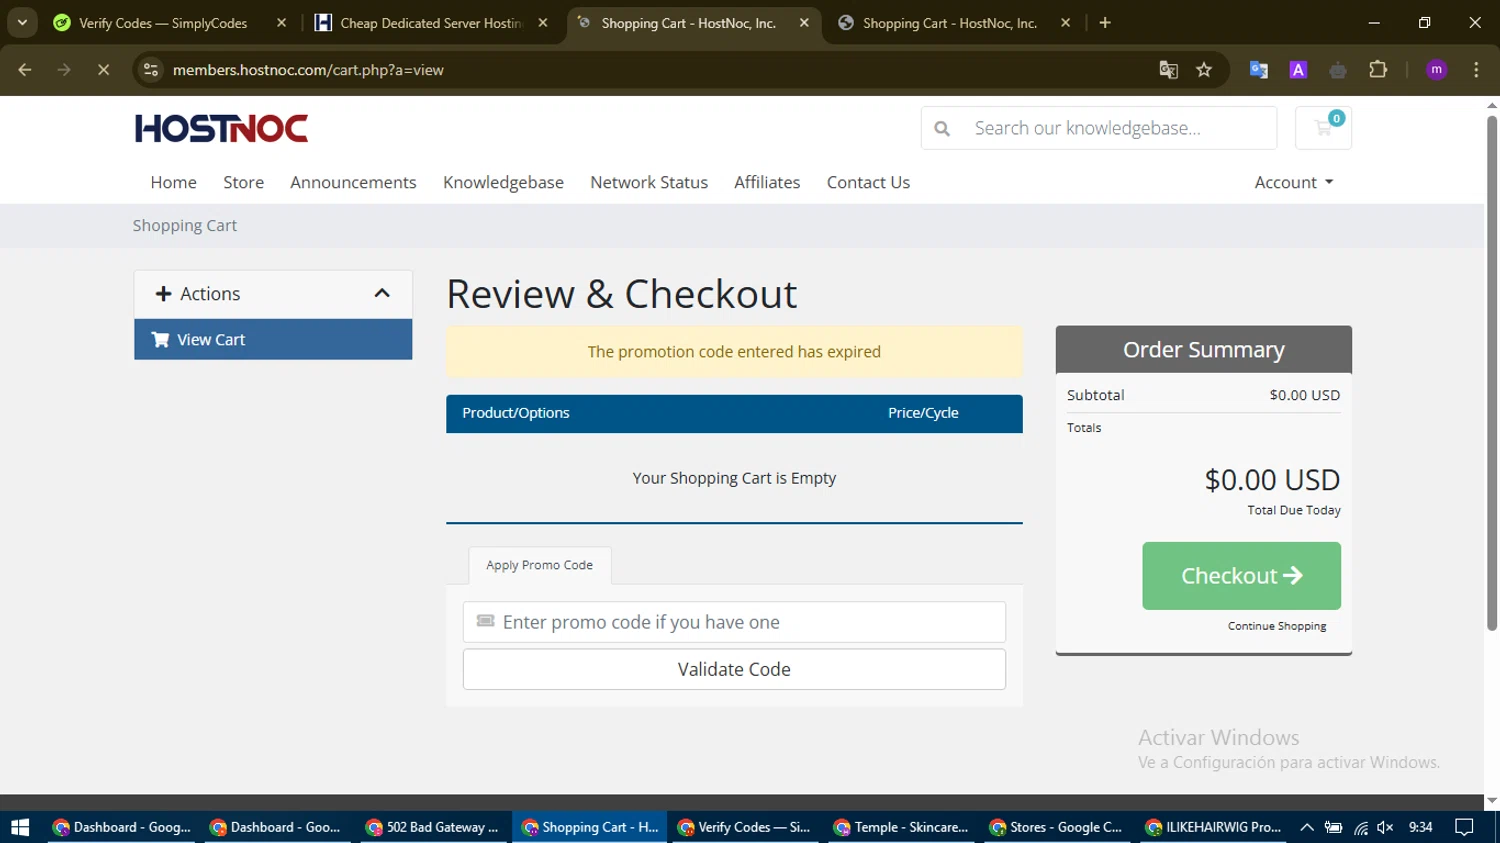The width and height of the screenshot is (1500, 843).
Task: Go back with the browser back arrow
Action: tap(25, 69)
